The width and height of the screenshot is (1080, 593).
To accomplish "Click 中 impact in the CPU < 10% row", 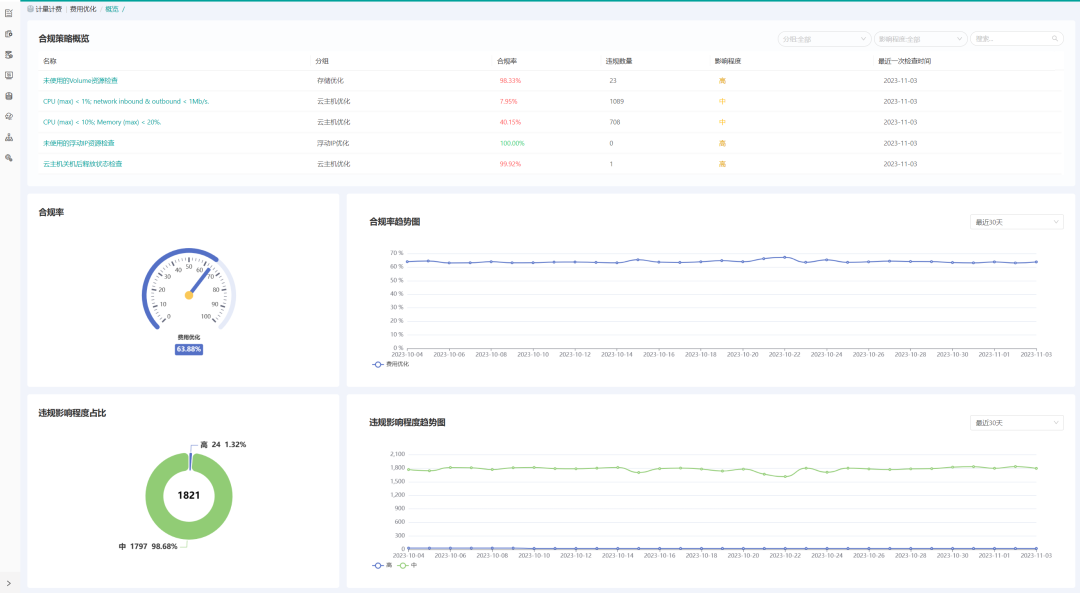I will (722, 122).
